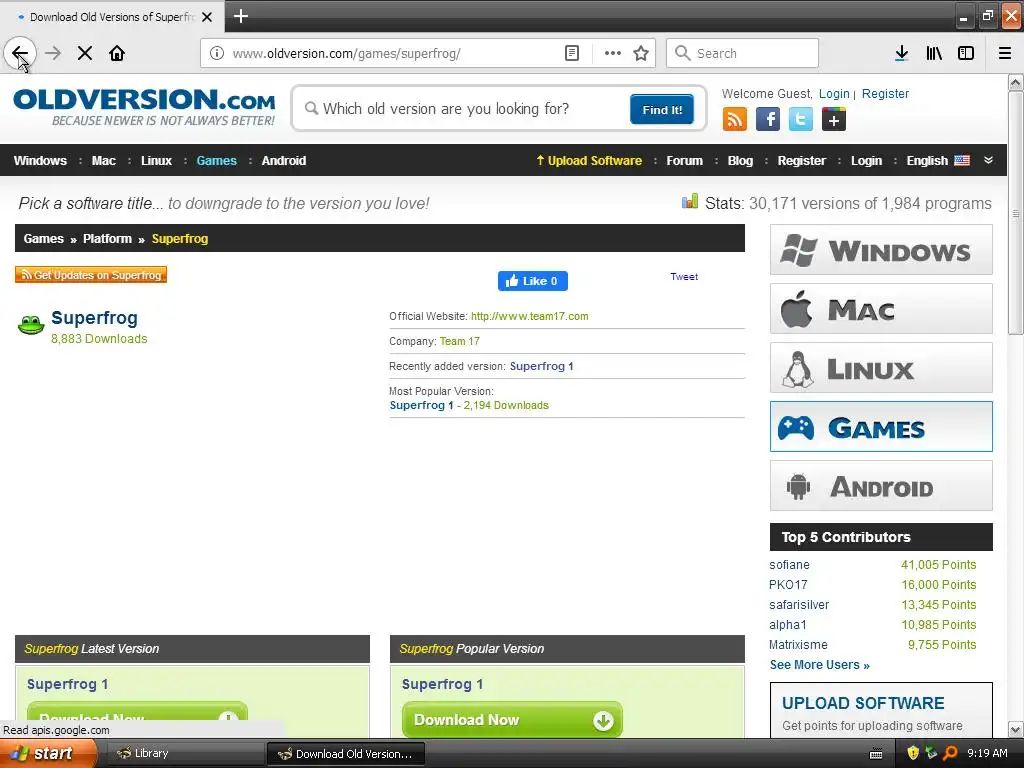Open the recently added Superfrog 1 link

point(541,366)
